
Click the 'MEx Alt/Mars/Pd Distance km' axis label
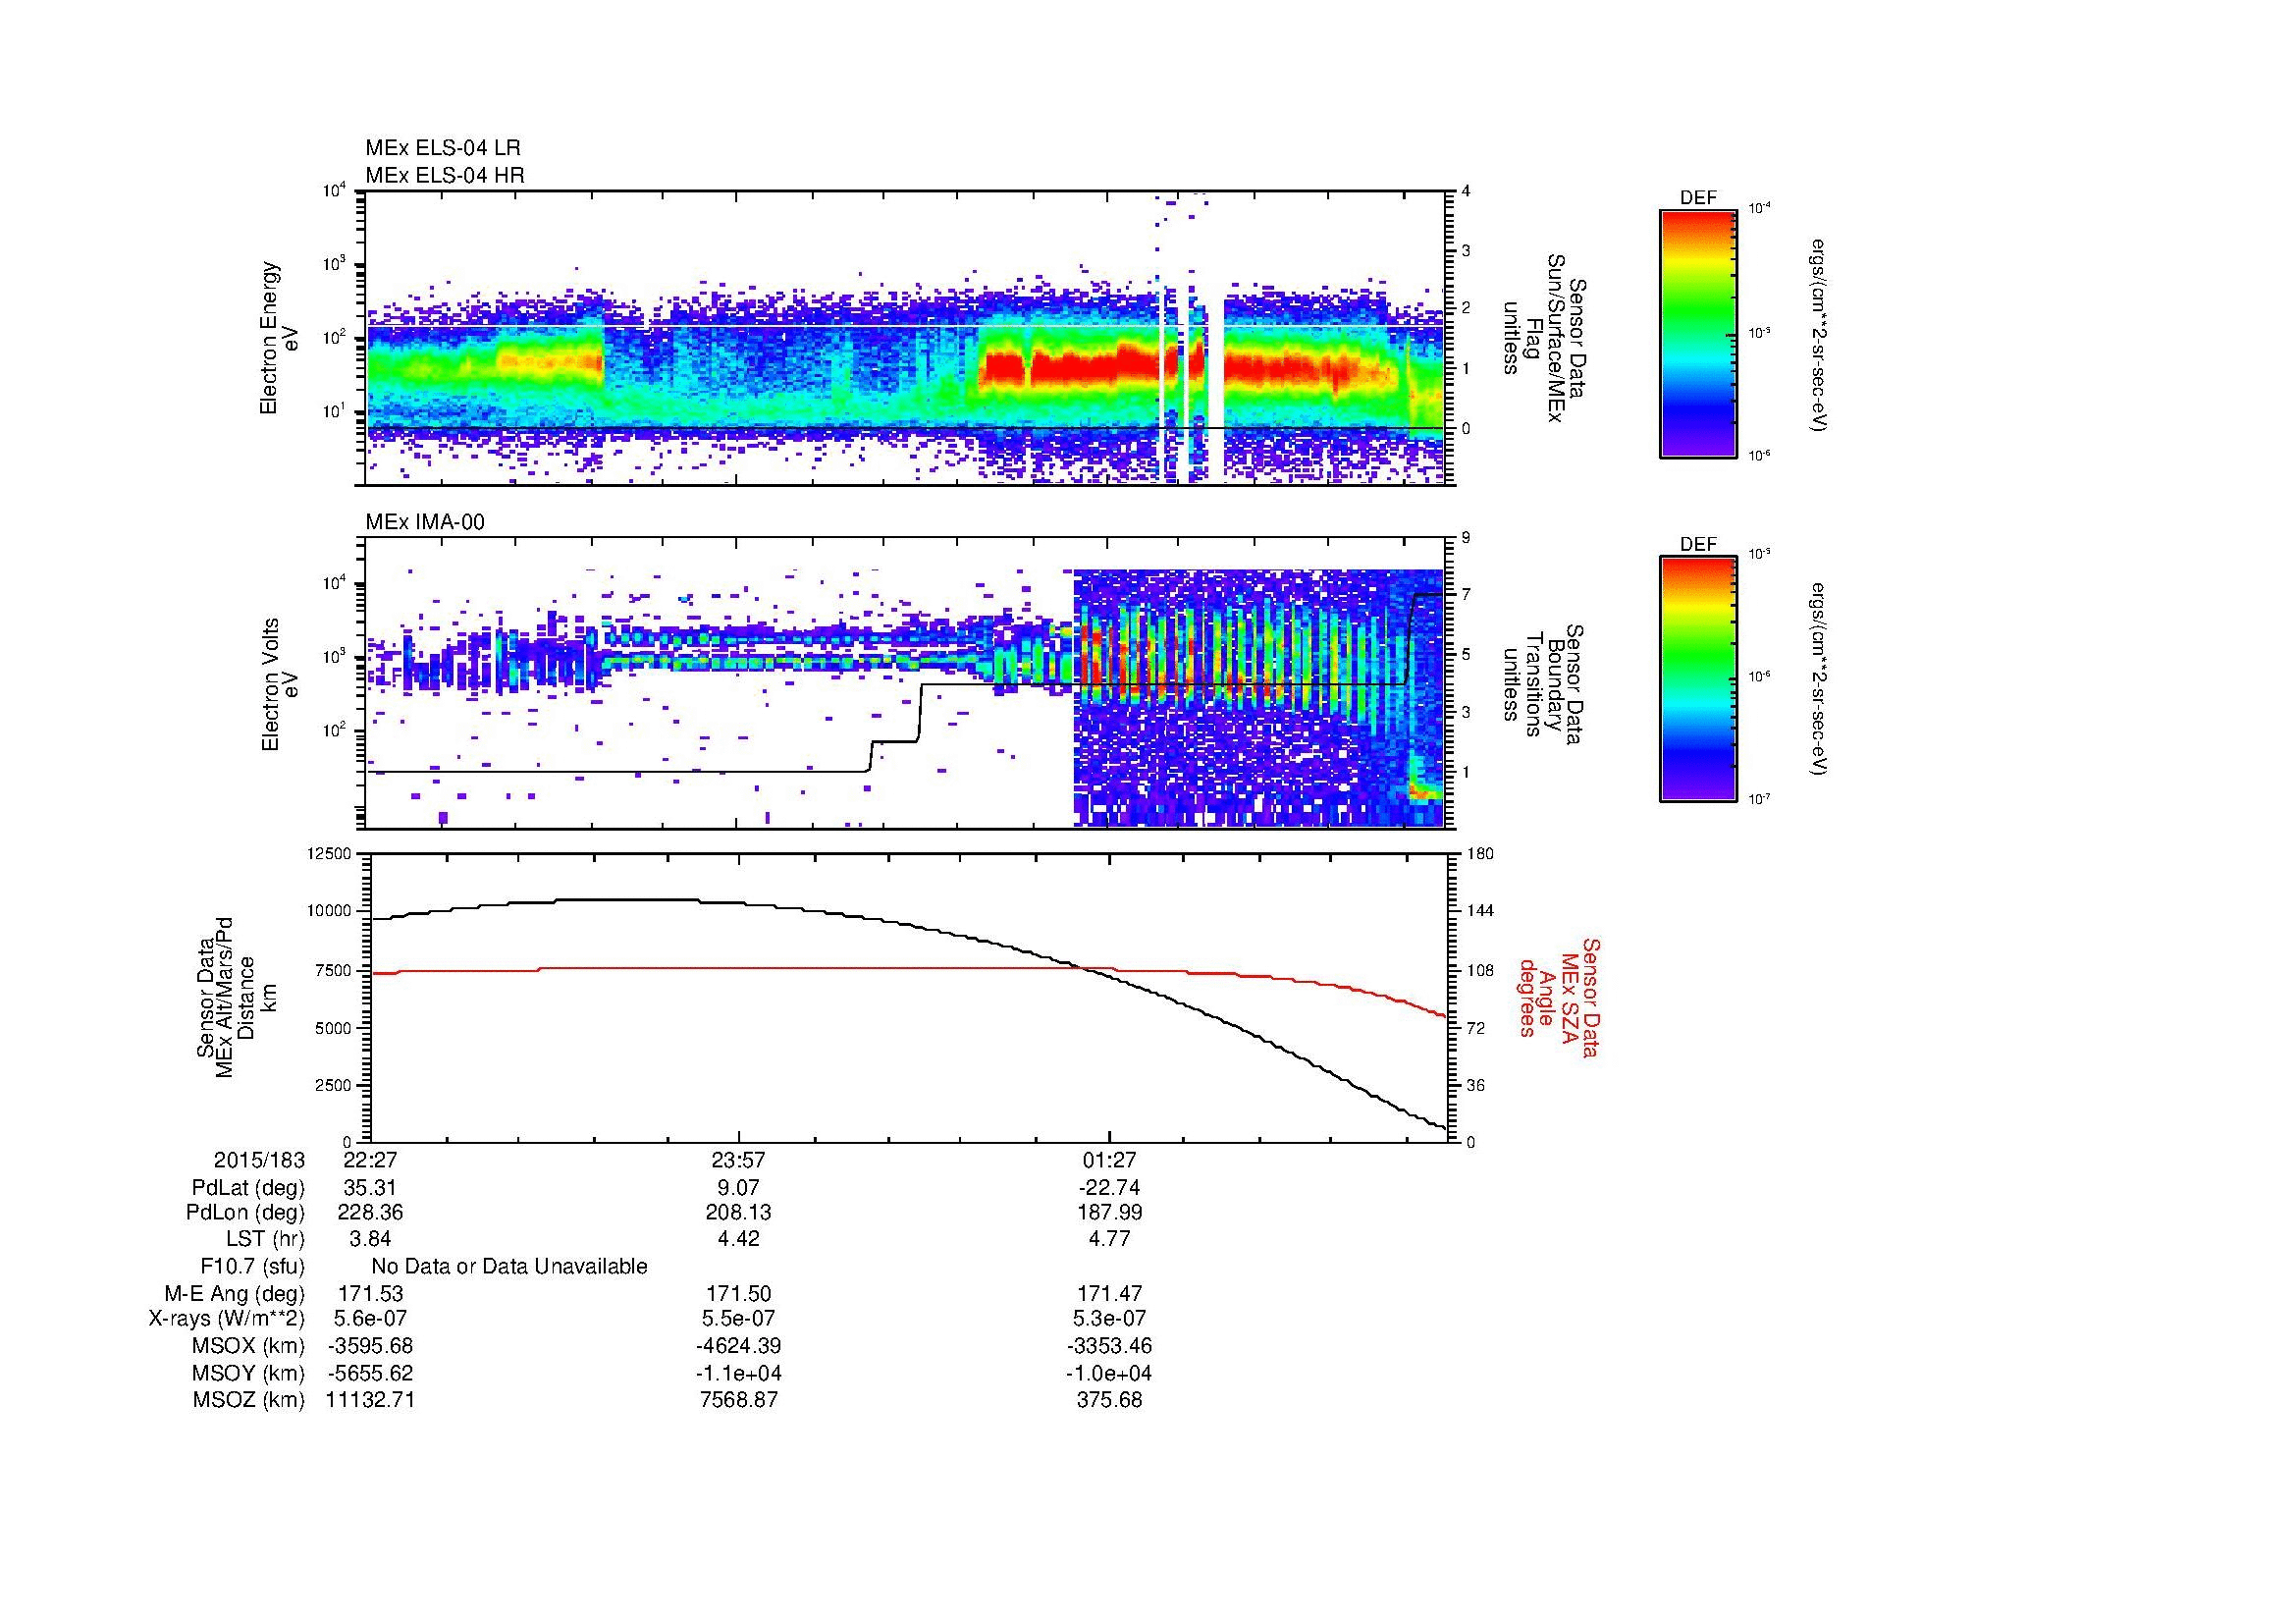point(236,997)
